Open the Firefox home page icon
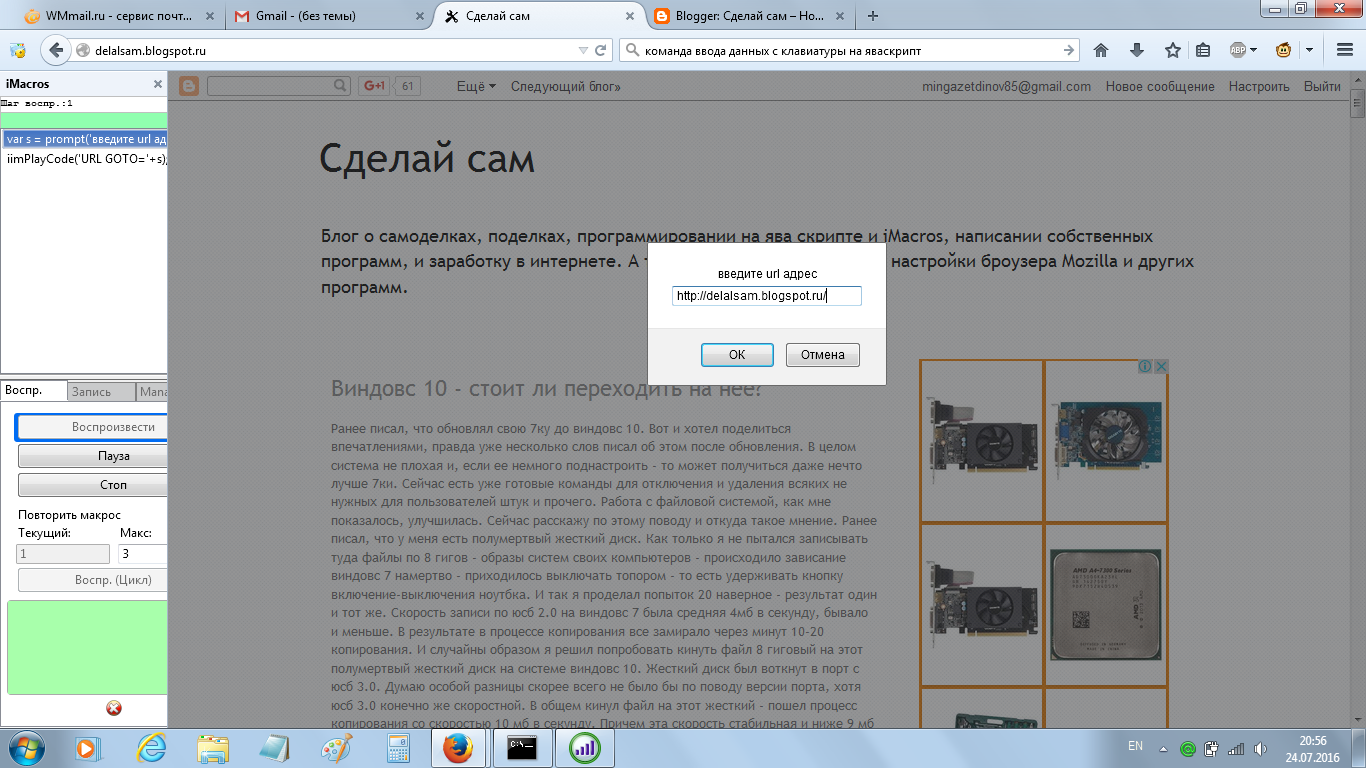1366x768 pixels. [1102, 50]
